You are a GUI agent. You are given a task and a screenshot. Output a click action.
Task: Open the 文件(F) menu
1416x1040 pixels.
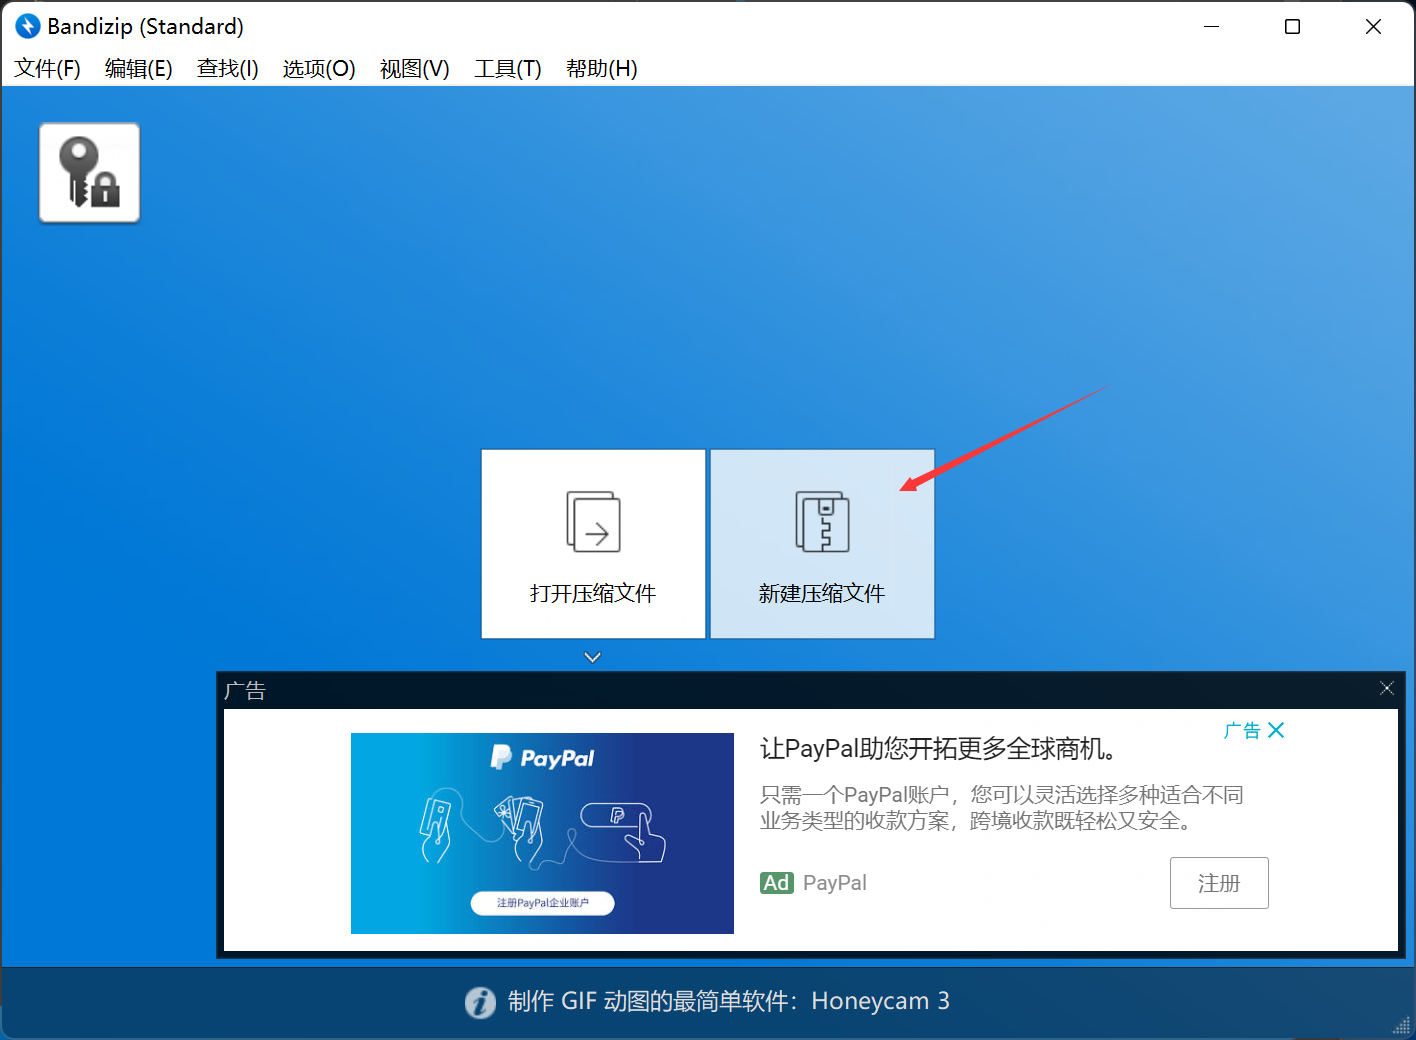click(x=47, y=68)
